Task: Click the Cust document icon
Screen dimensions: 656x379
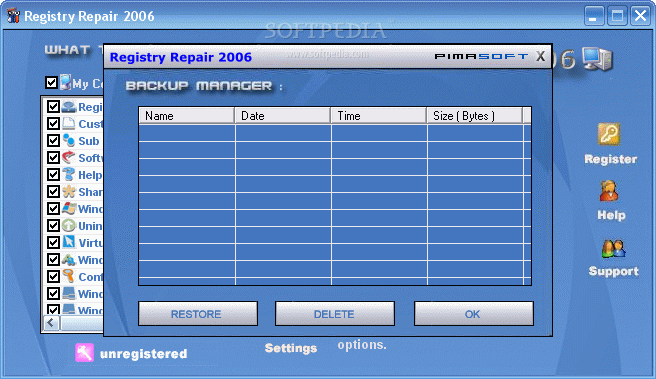Action: (69, 123)
